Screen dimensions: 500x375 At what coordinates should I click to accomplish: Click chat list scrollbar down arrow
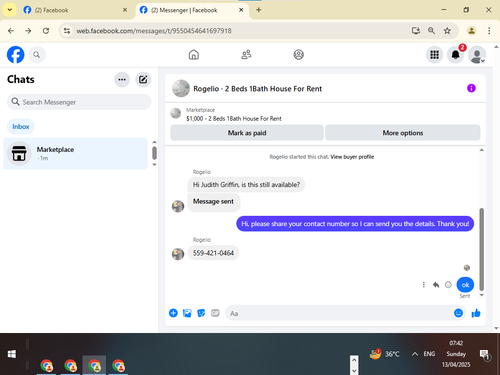point(154,165)
